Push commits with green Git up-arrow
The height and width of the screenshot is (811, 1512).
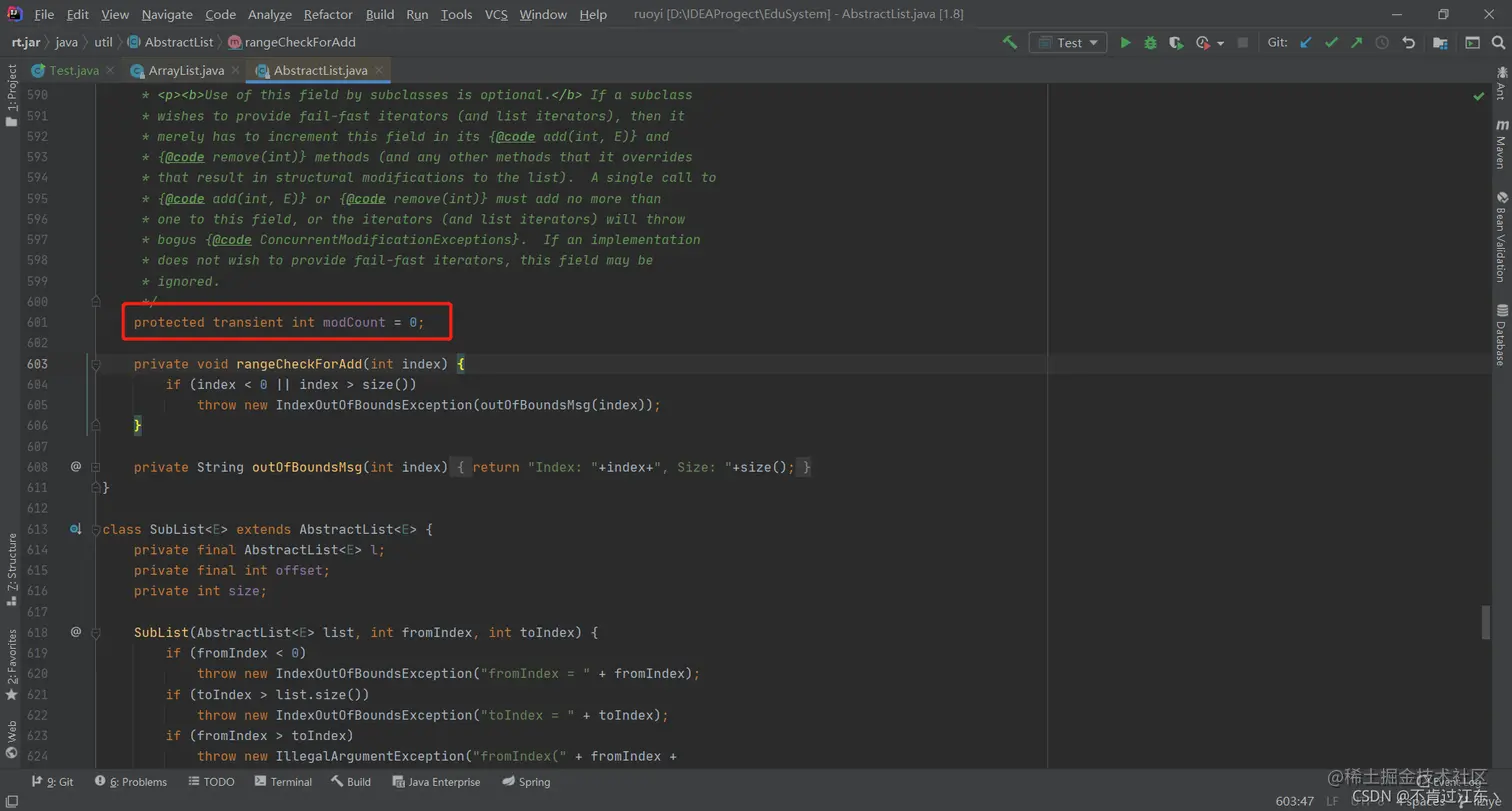click(1356, 43)
